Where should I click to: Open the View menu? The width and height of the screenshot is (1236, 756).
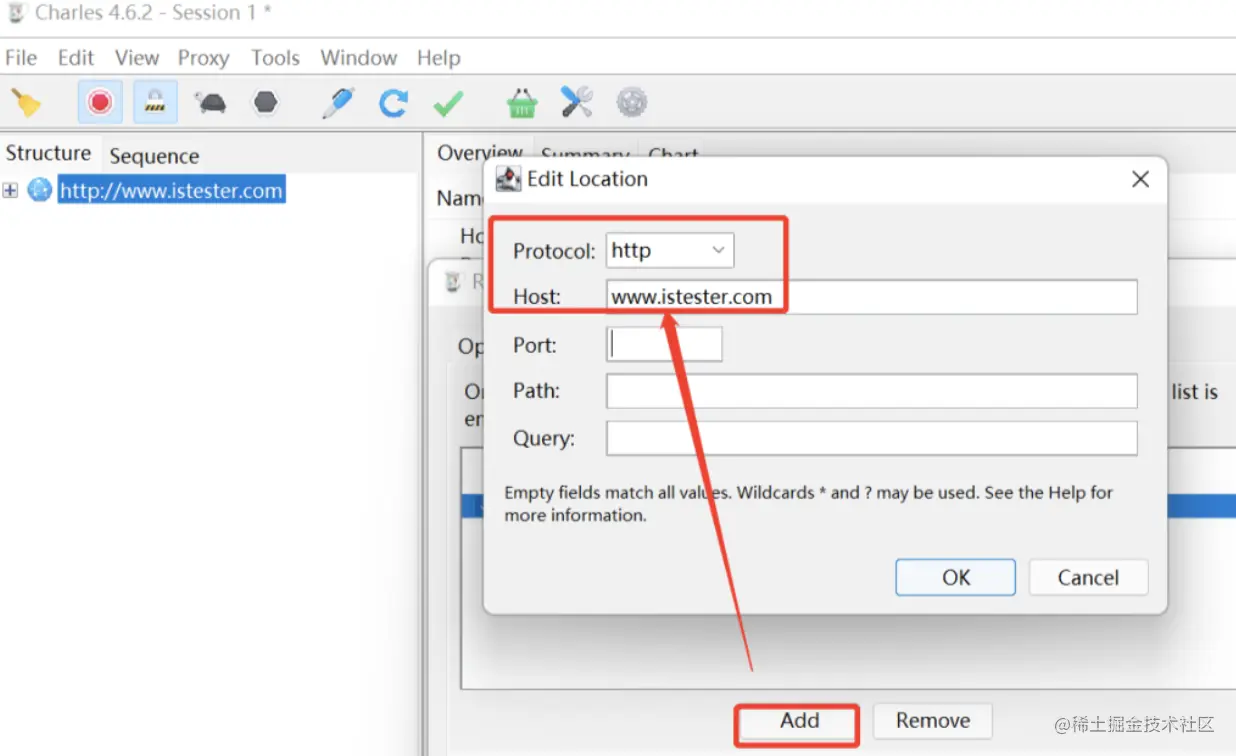click(x=136, y=57)
